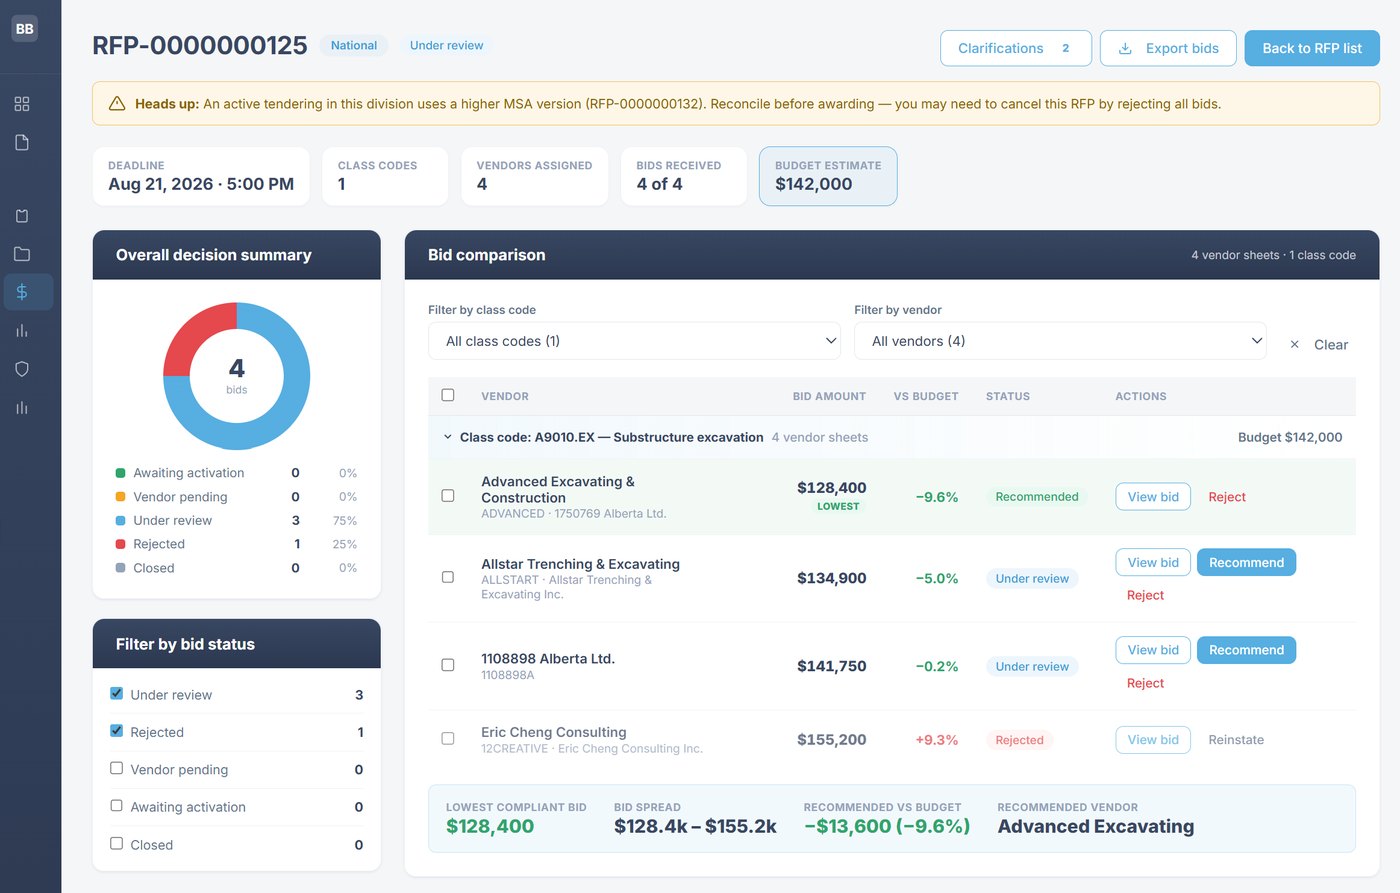Click the X icon beside Clear
1400x893 pixels.
tap(1294, 344)
